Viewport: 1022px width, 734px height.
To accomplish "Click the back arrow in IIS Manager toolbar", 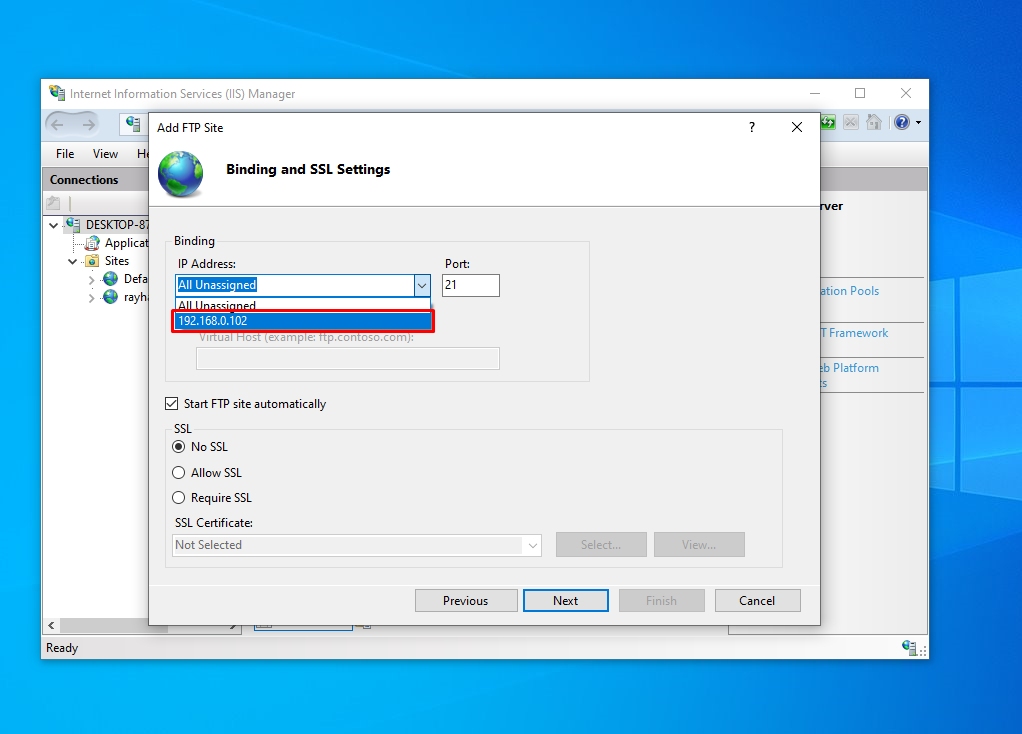I will click(x=57, y=124).
